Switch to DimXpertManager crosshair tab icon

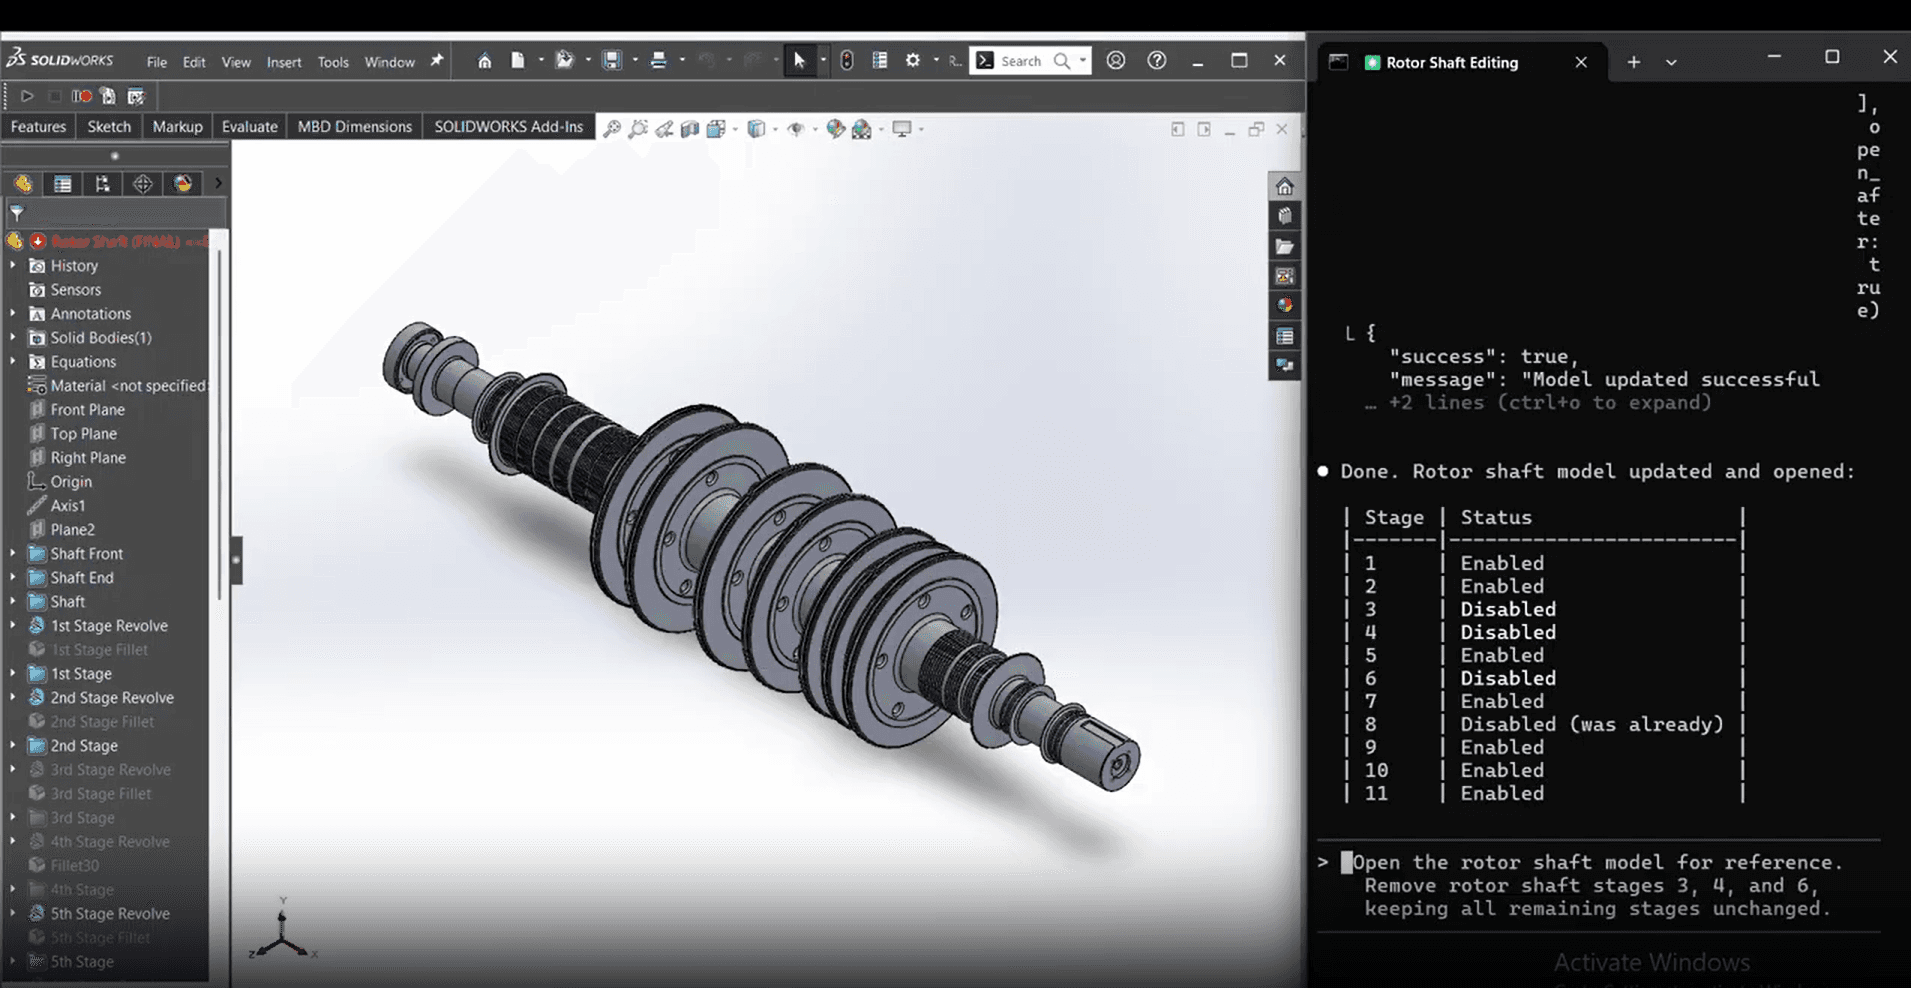(143, 184)
